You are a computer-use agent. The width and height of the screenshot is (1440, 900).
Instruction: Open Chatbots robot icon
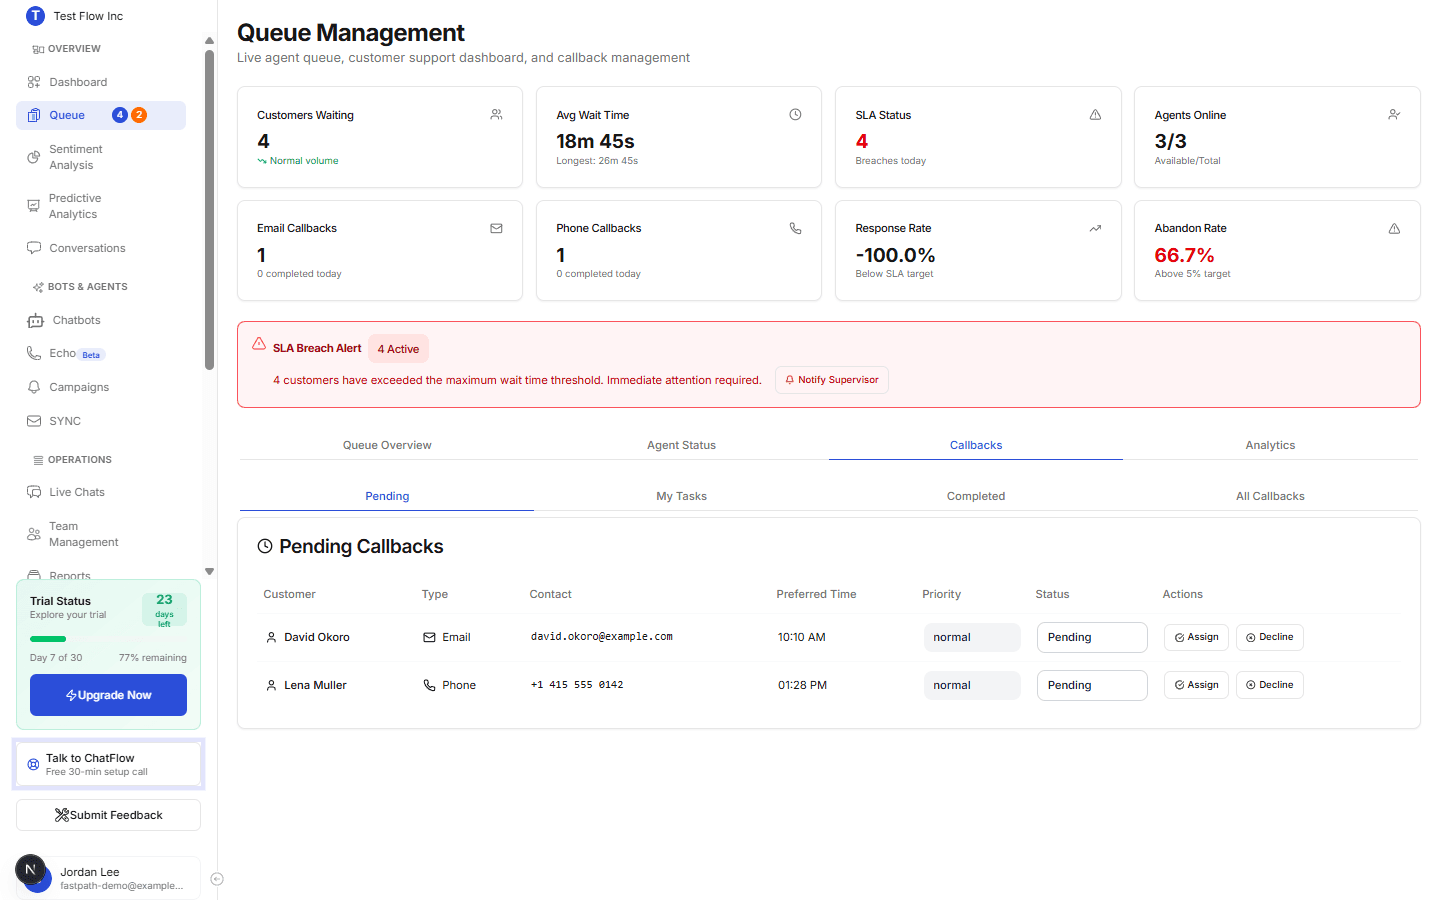(35, 320)
